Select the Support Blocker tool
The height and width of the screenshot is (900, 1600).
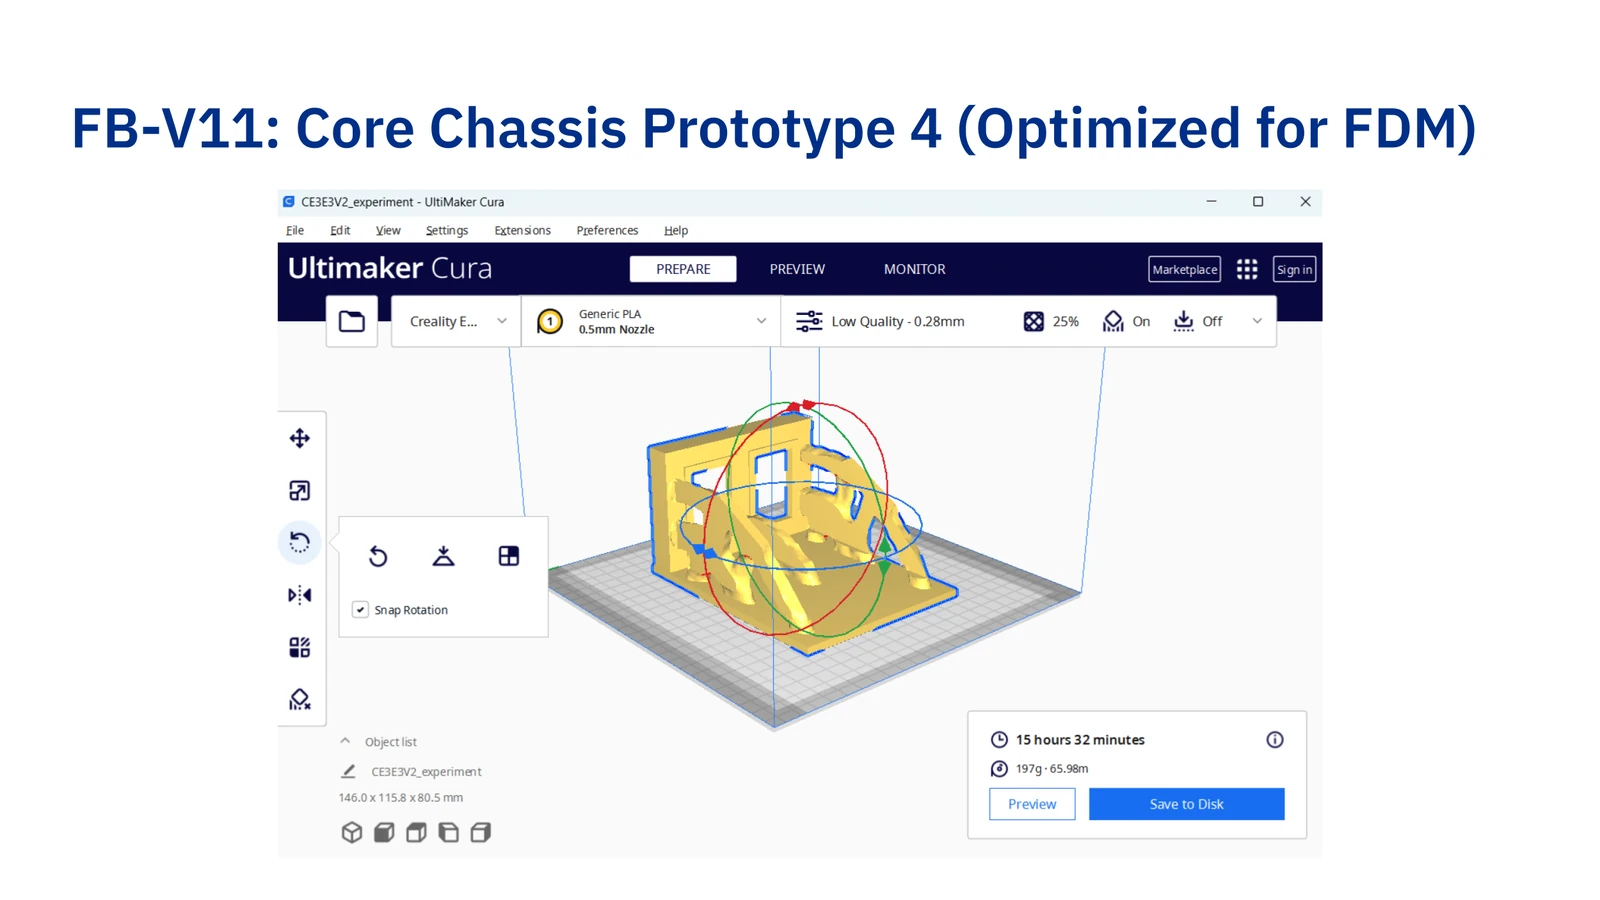(x=299, y=699)
